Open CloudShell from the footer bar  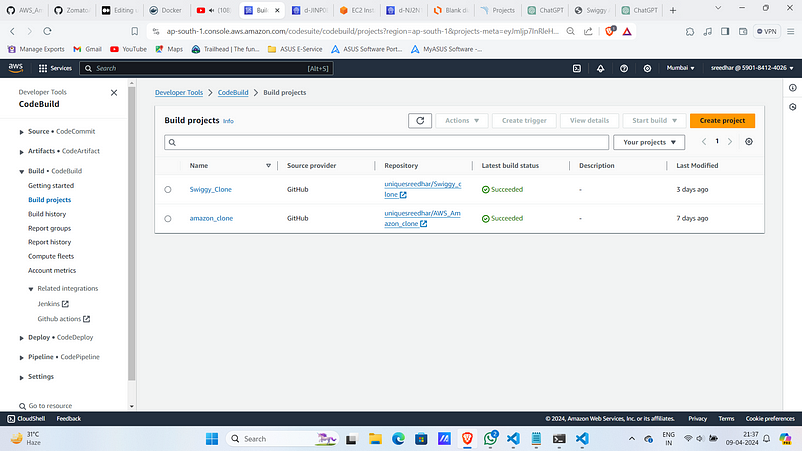tap(26, 419)
